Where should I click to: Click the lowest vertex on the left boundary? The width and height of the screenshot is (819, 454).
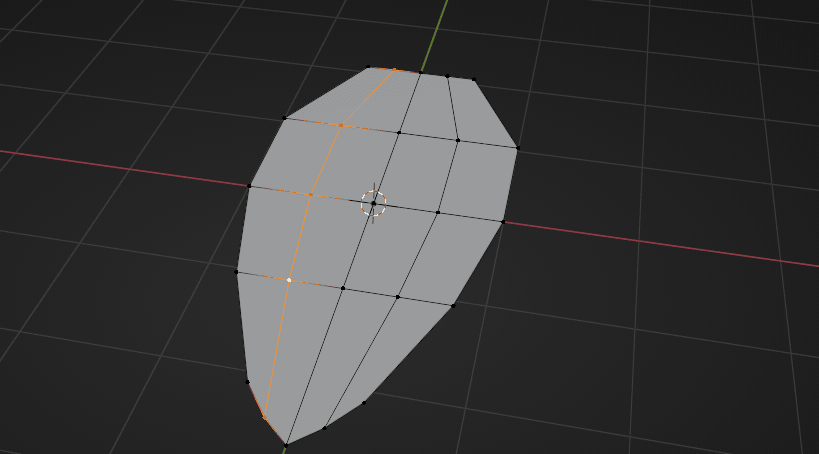point(247,381)
